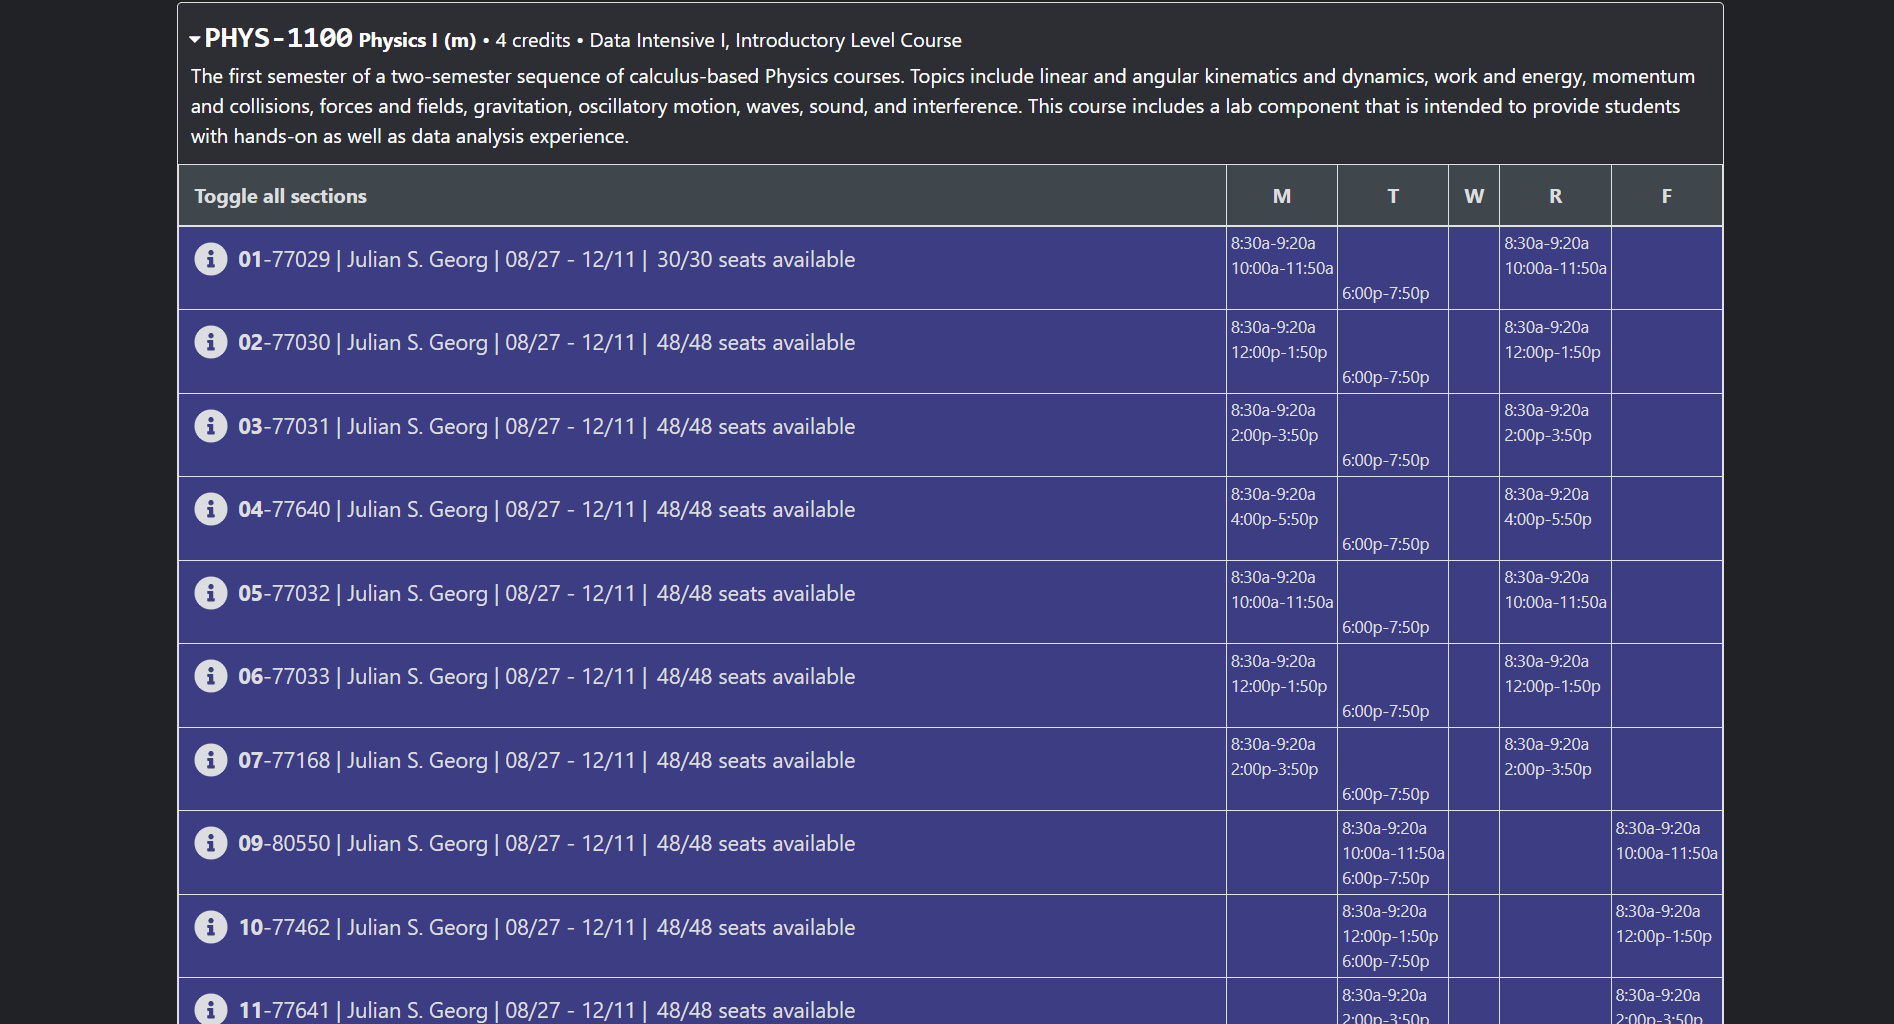Click Thursday 10:00a-11:50a in section 01
Viewport: 1894px width, 1024px height.
point(1556,268)
